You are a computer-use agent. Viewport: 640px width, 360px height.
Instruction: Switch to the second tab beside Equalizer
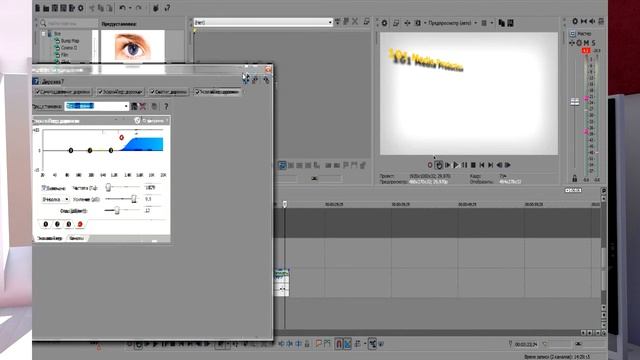(76, 238)
